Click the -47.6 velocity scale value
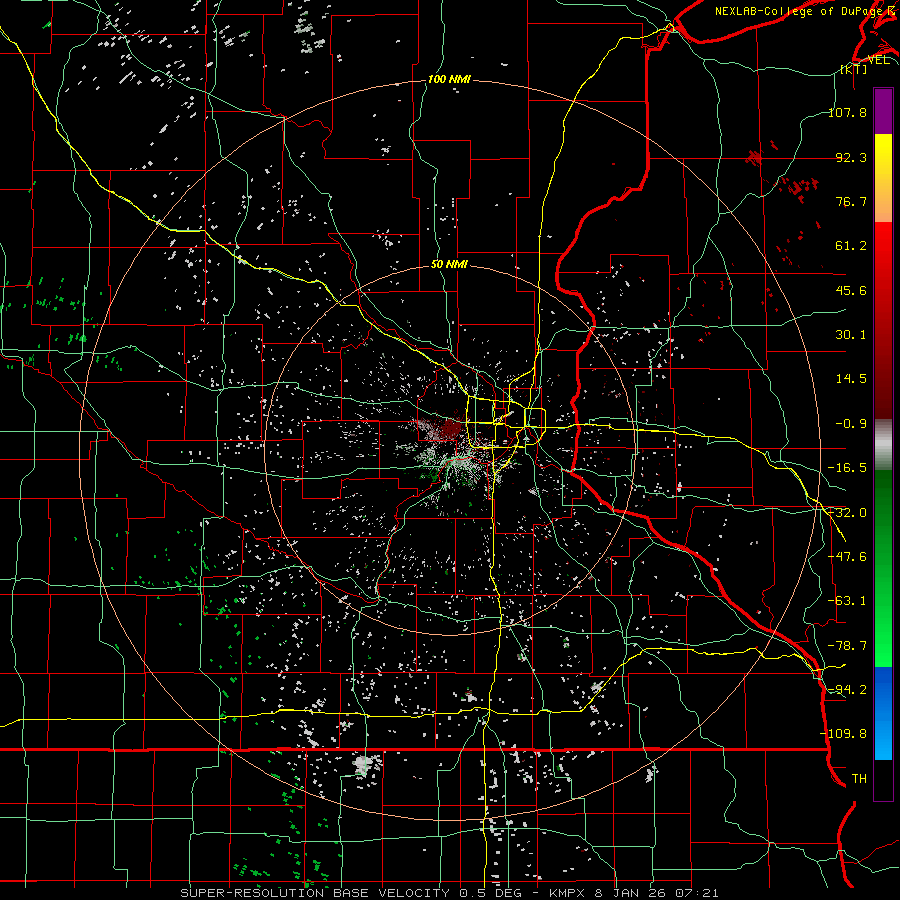 pyautogui.click(x=848, y=557)
